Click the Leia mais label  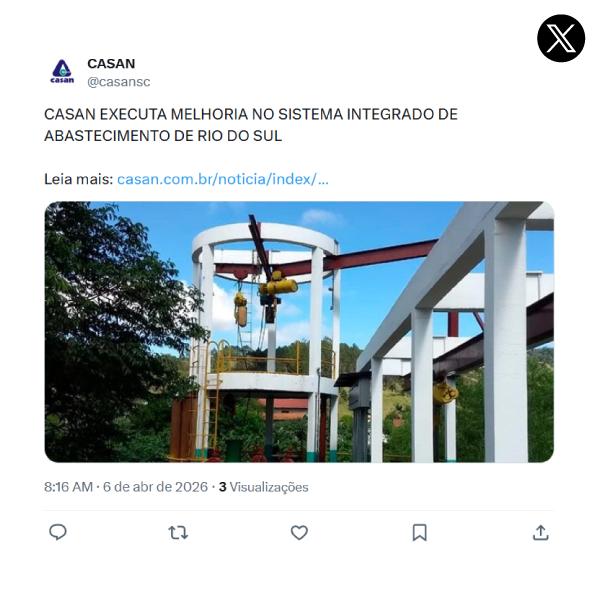pyautogui.click(x=78, y=179)
